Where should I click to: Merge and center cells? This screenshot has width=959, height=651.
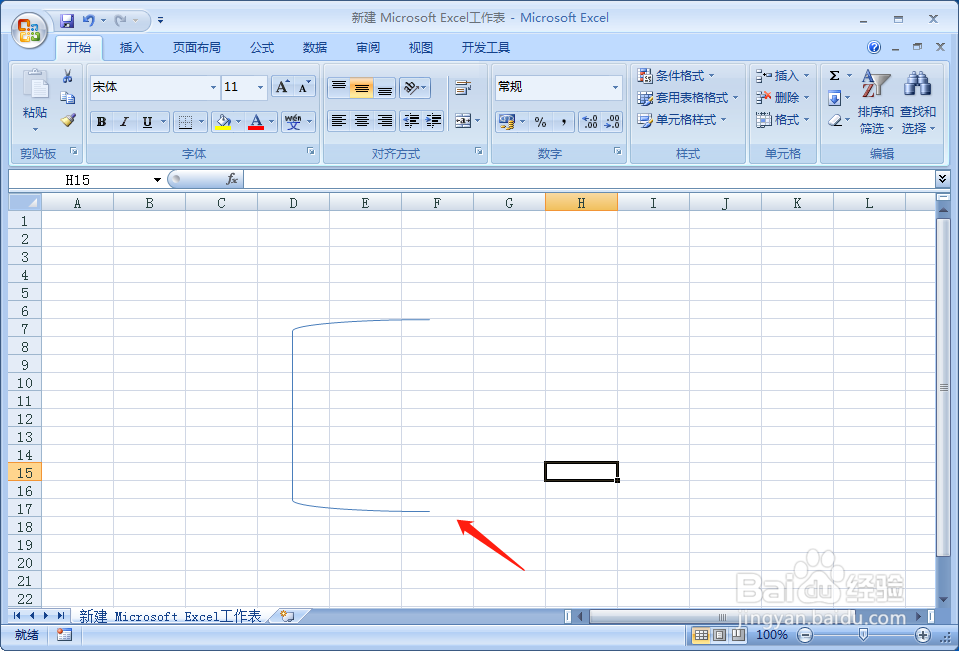(x=463, y=121)
